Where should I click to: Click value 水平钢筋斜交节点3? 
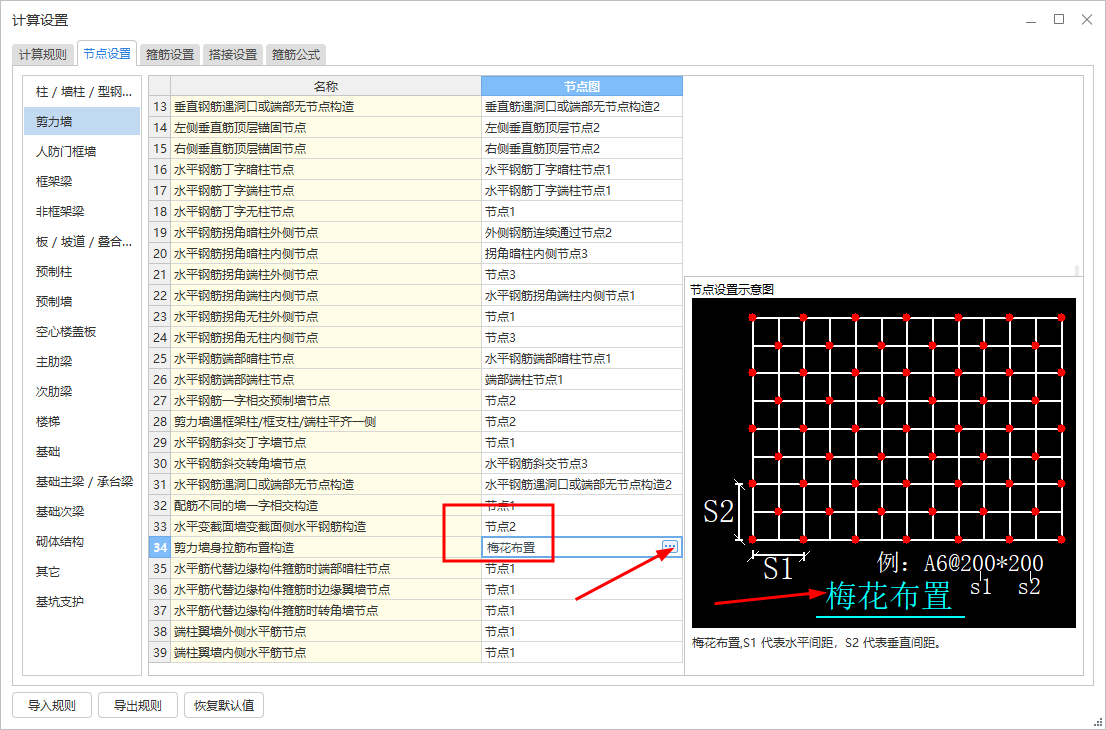(582, 463)
